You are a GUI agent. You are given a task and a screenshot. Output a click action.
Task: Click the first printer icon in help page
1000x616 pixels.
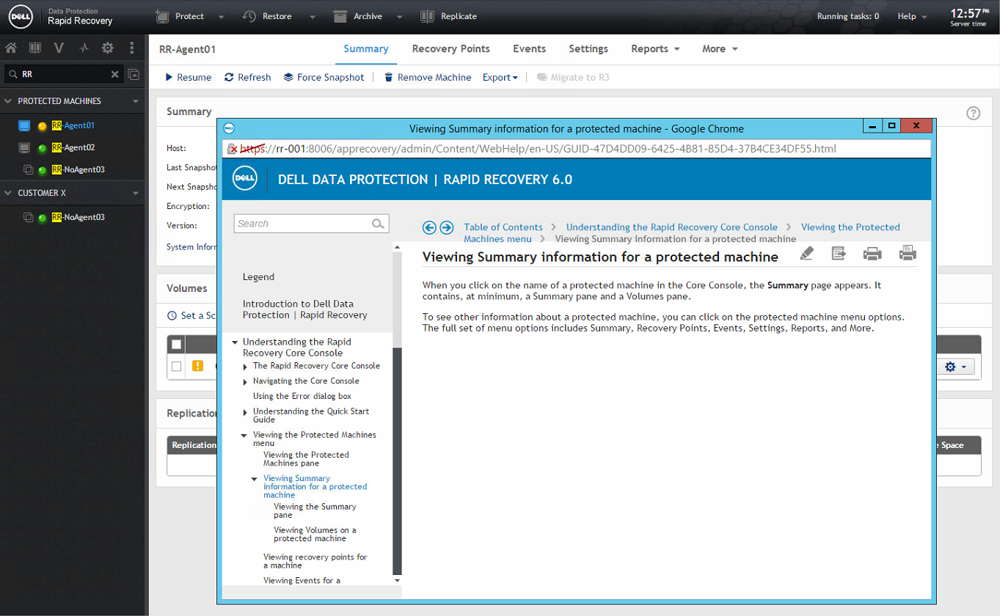tap(872, 254)
